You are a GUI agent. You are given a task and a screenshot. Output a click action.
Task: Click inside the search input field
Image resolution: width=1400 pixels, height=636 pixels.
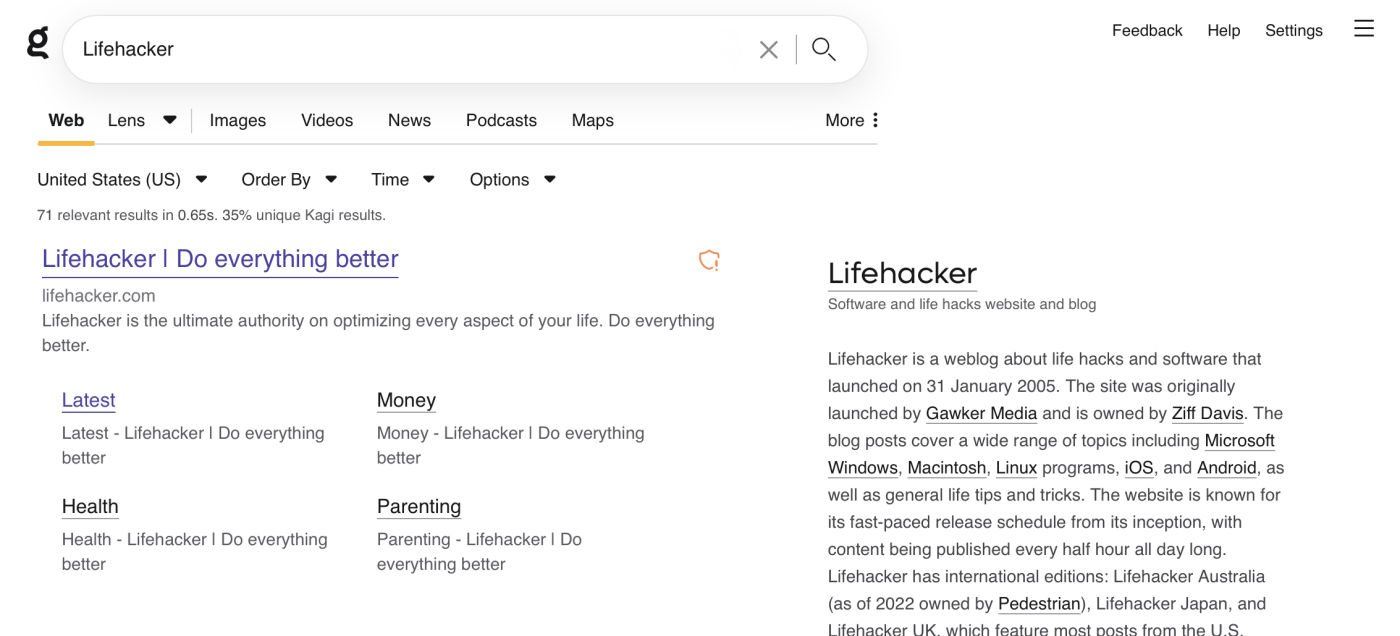400,48
